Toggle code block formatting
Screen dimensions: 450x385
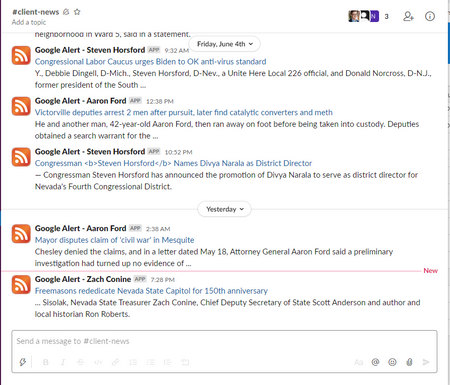(x=185, y=362)
